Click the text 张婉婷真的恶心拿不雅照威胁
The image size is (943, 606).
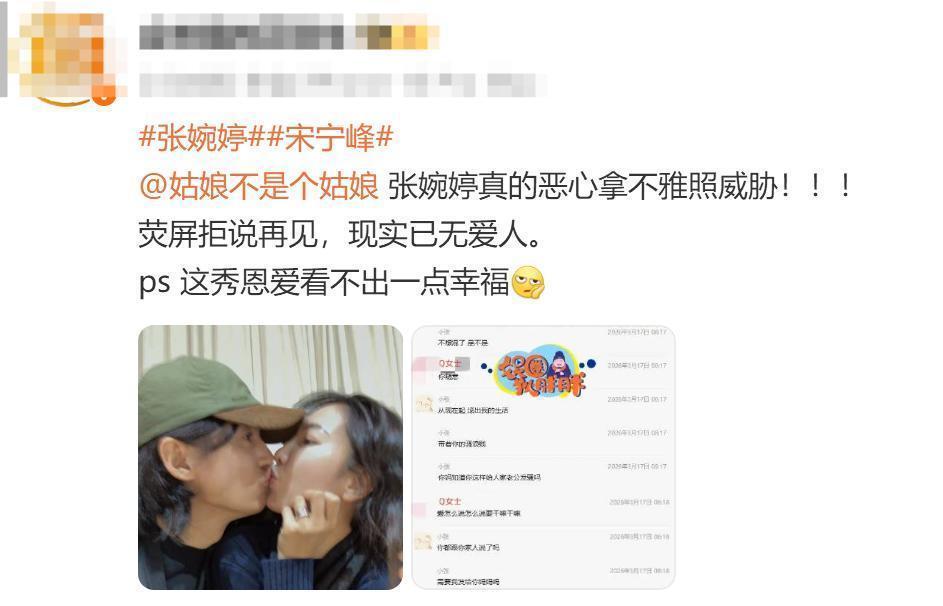[x=583, y=186]
